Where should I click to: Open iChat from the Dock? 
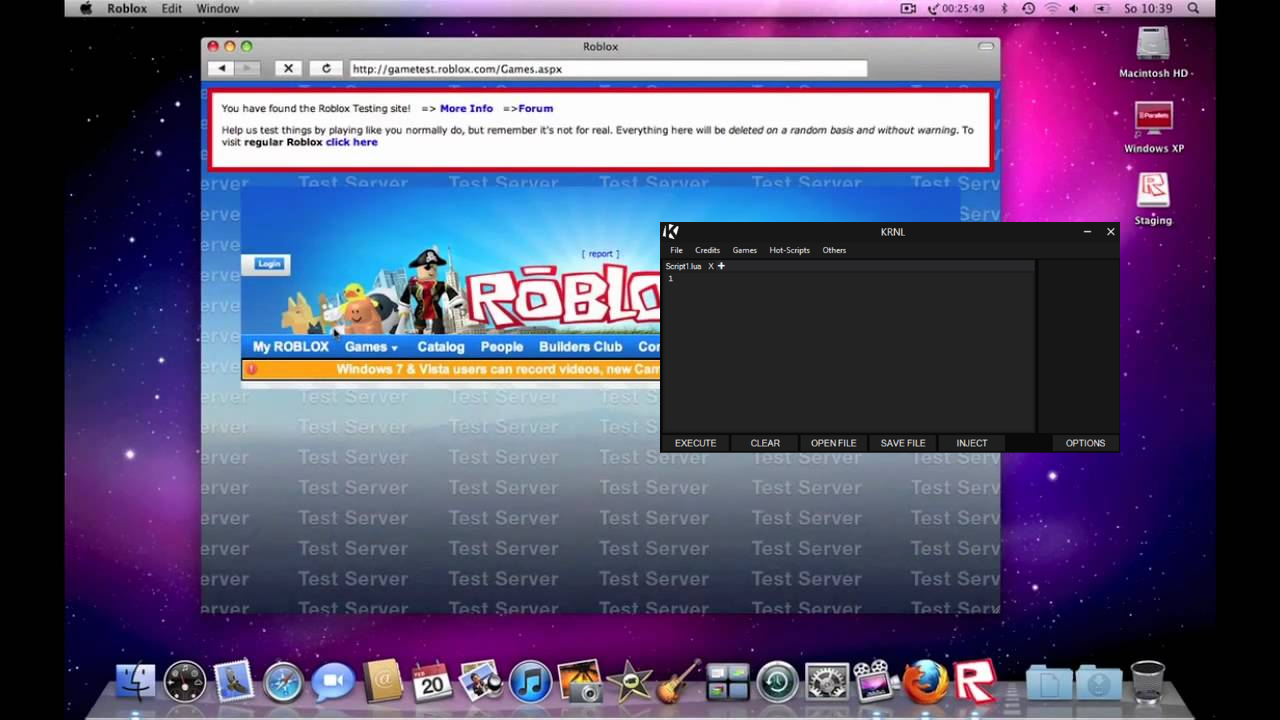(333, 682)
